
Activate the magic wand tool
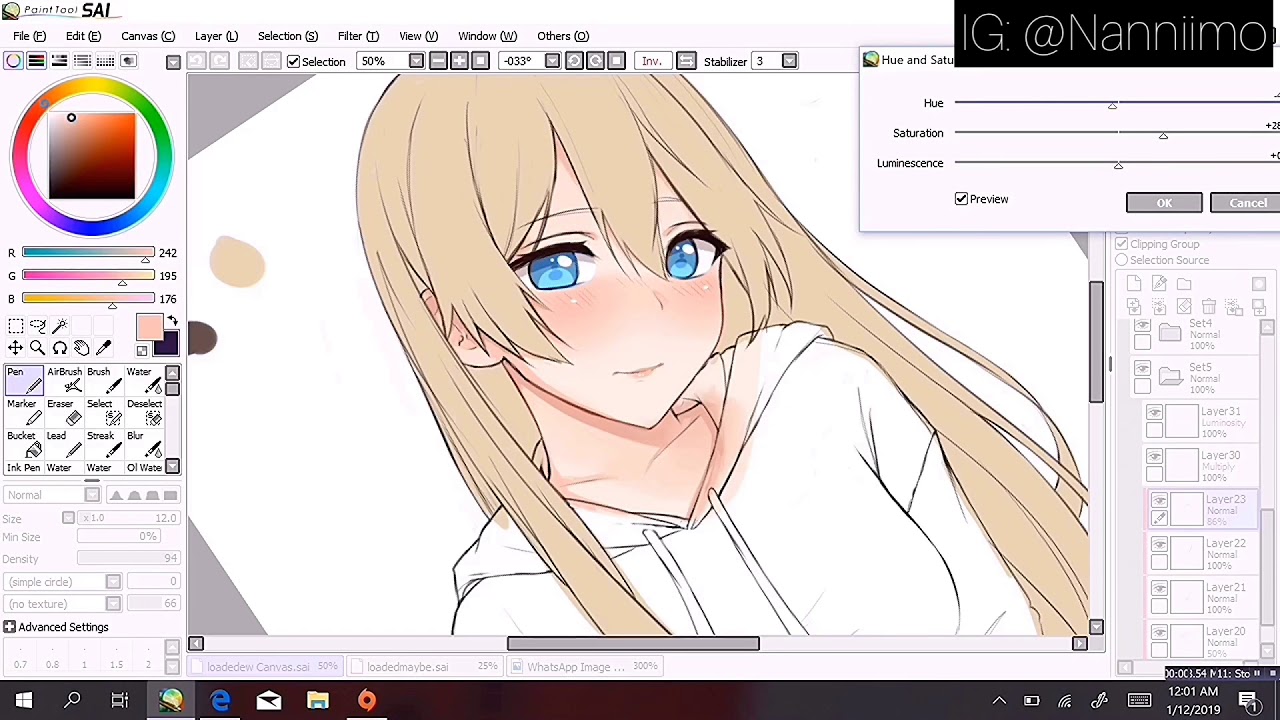tap(59, 326)
